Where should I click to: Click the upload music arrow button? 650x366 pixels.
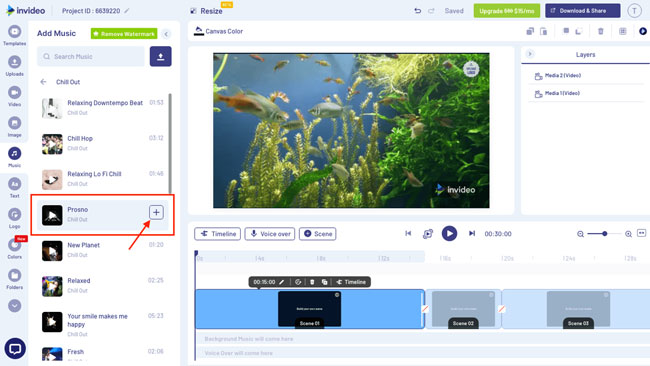160,56
